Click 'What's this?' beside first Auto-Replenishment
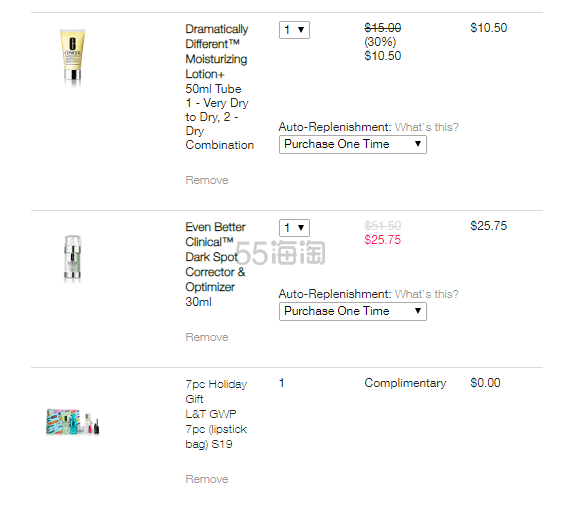 426,127
